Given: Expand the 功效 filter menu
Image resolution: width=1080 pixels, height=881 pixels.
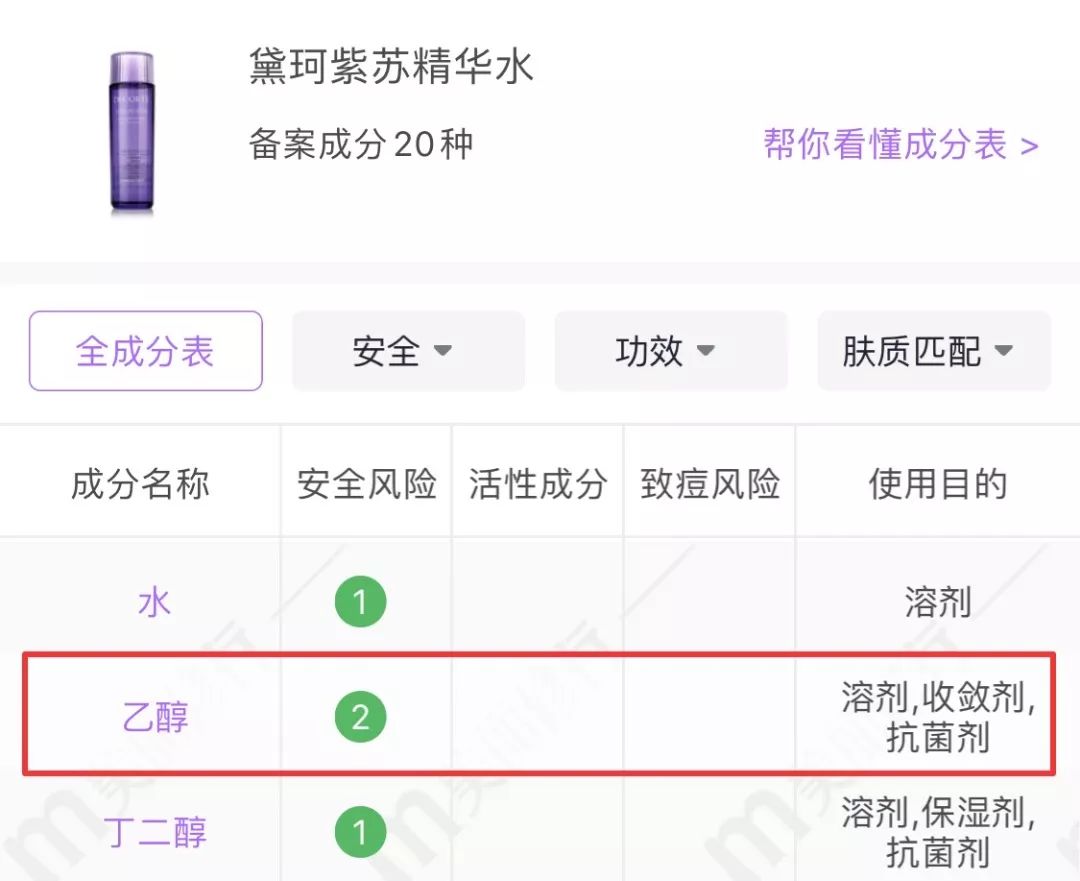Looking at the screenshot, I should (670, 351).
